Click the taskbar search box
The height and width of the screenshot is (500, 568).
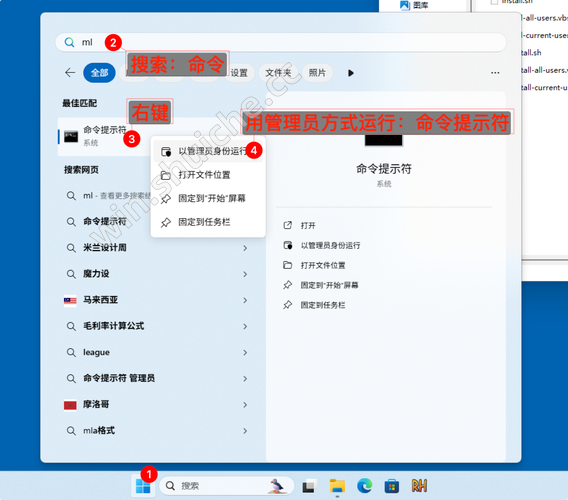coord(226,486)
